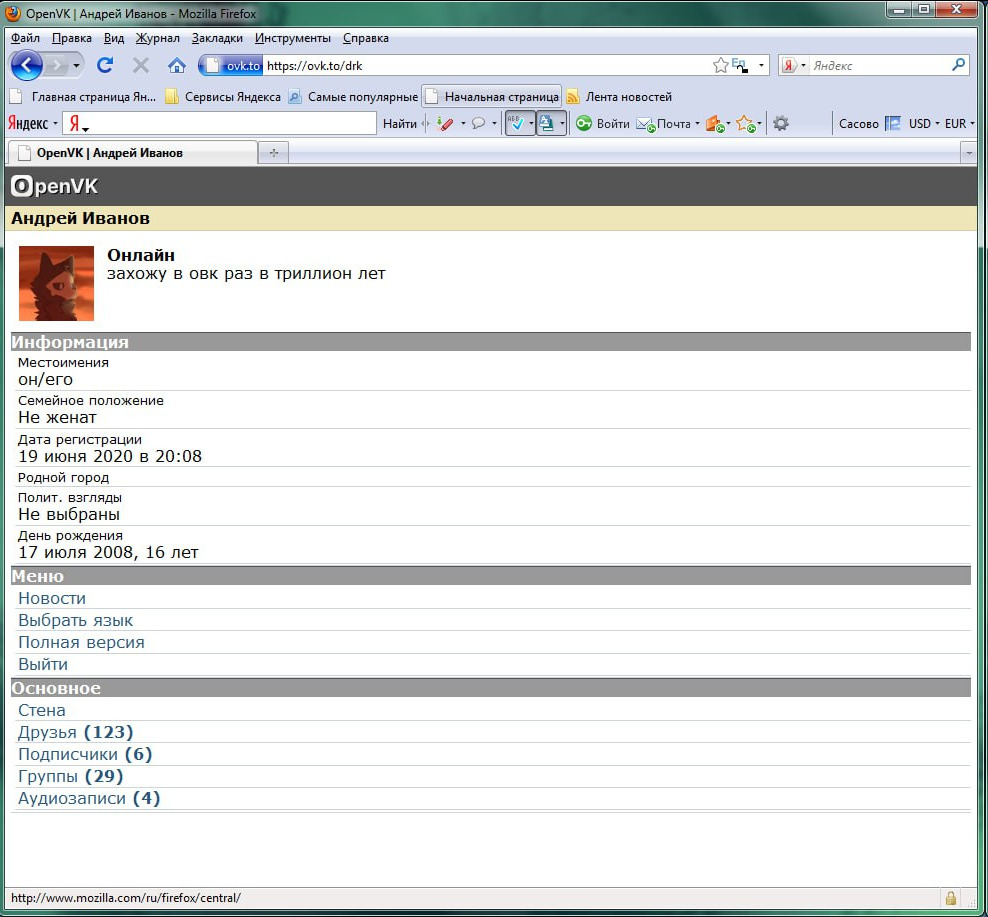Click the Выйти logout link
Image resolution: width=988 pixels, height=917 pixels.
(43, 664)
